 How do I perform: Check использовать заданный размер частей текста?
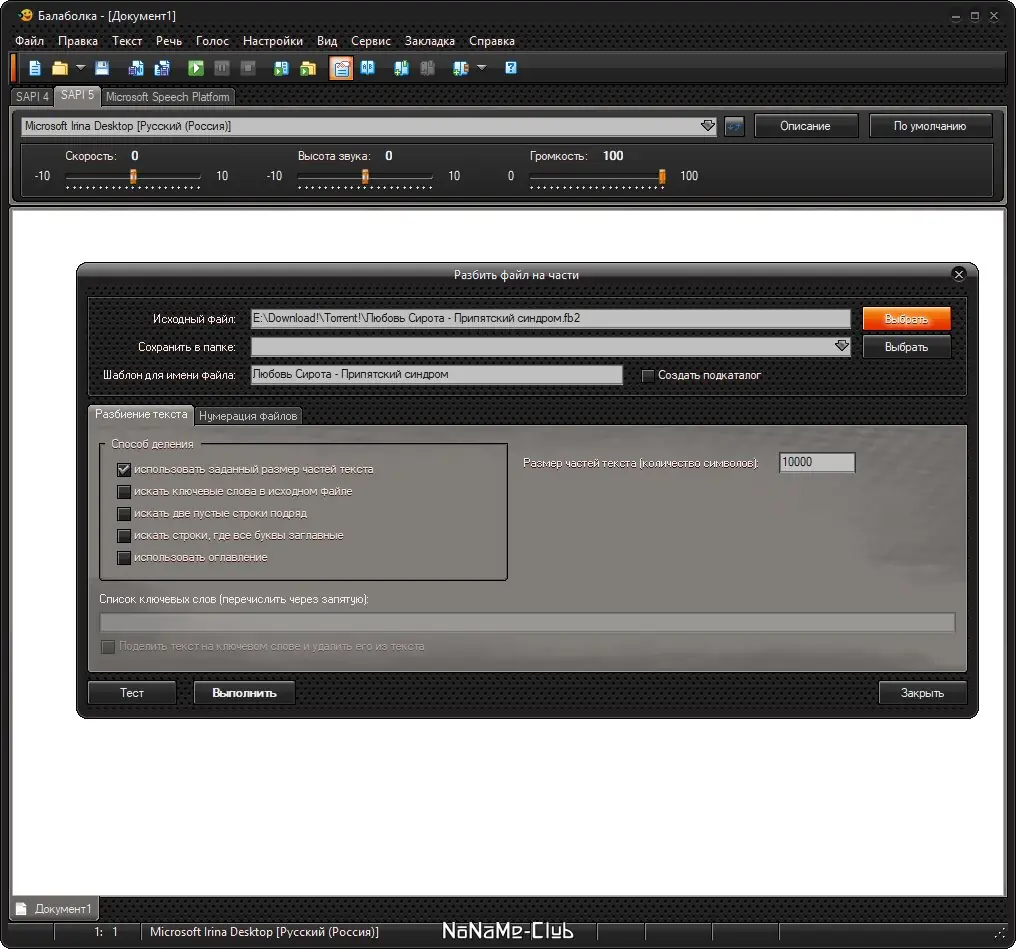click(x=124, y=469)
